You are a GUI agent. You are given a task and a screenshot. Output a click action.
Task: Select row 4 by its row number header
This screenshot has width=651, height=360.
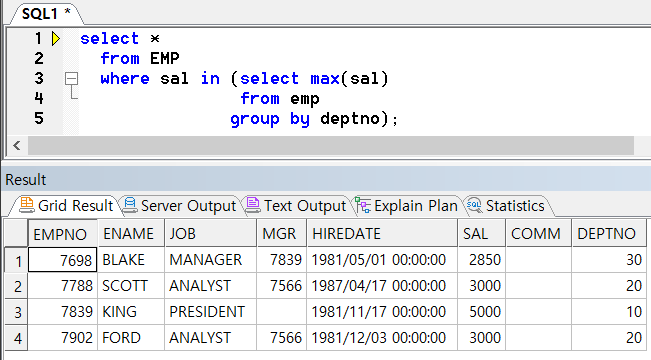click(16, 338)
